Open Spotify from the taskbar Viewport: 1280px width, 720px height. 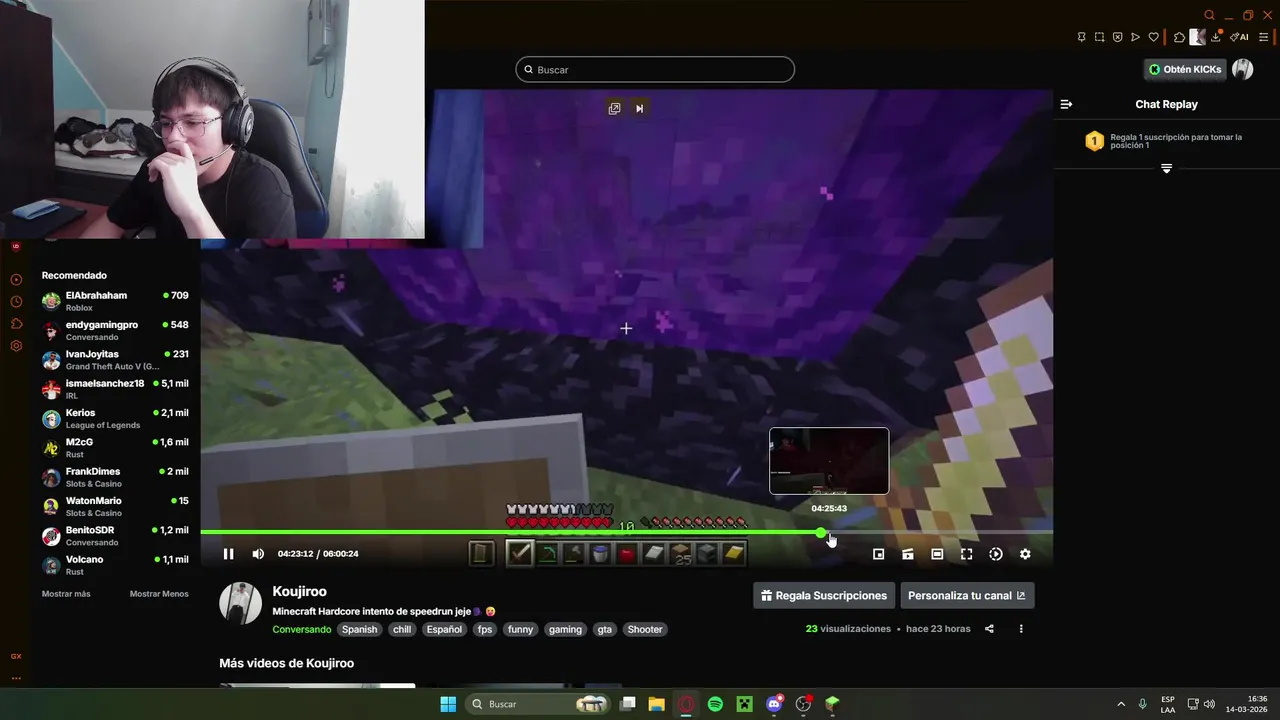tap(715, 704)
